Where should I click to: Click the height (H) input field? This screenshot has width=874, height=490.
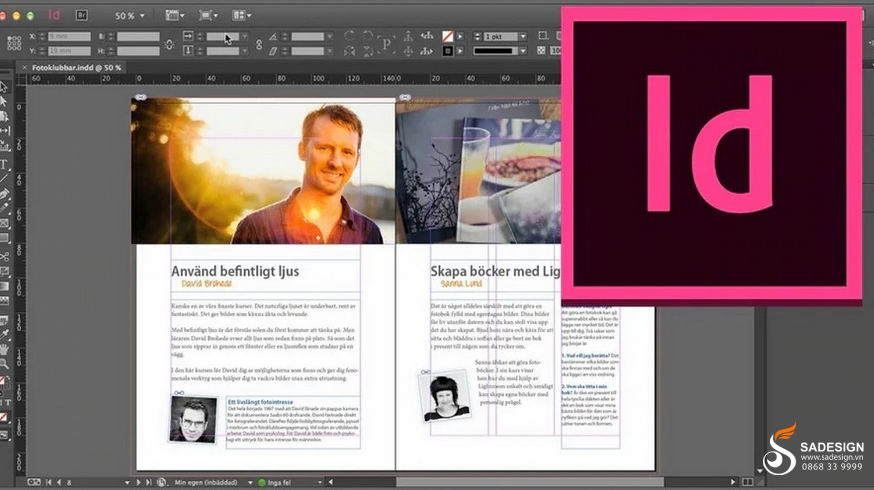tap(138, 51)
